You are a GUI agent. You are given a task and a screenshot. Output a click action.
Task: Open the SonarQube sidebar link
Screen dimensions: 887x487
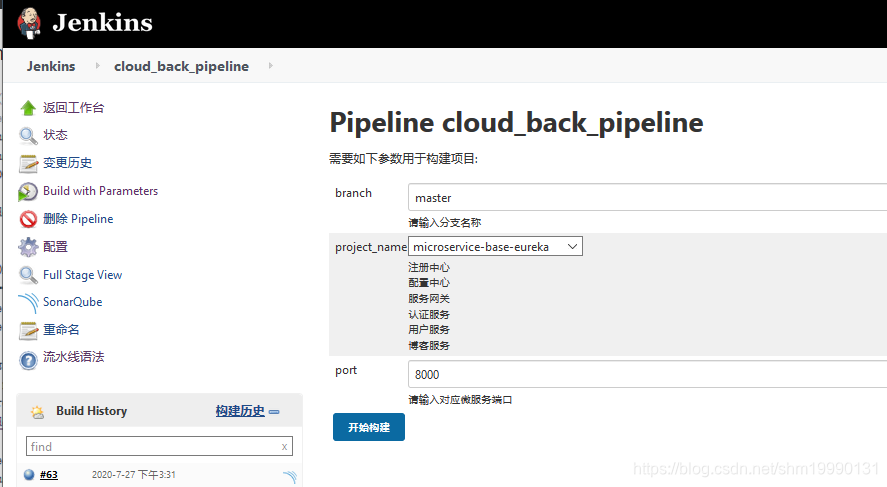72,302
